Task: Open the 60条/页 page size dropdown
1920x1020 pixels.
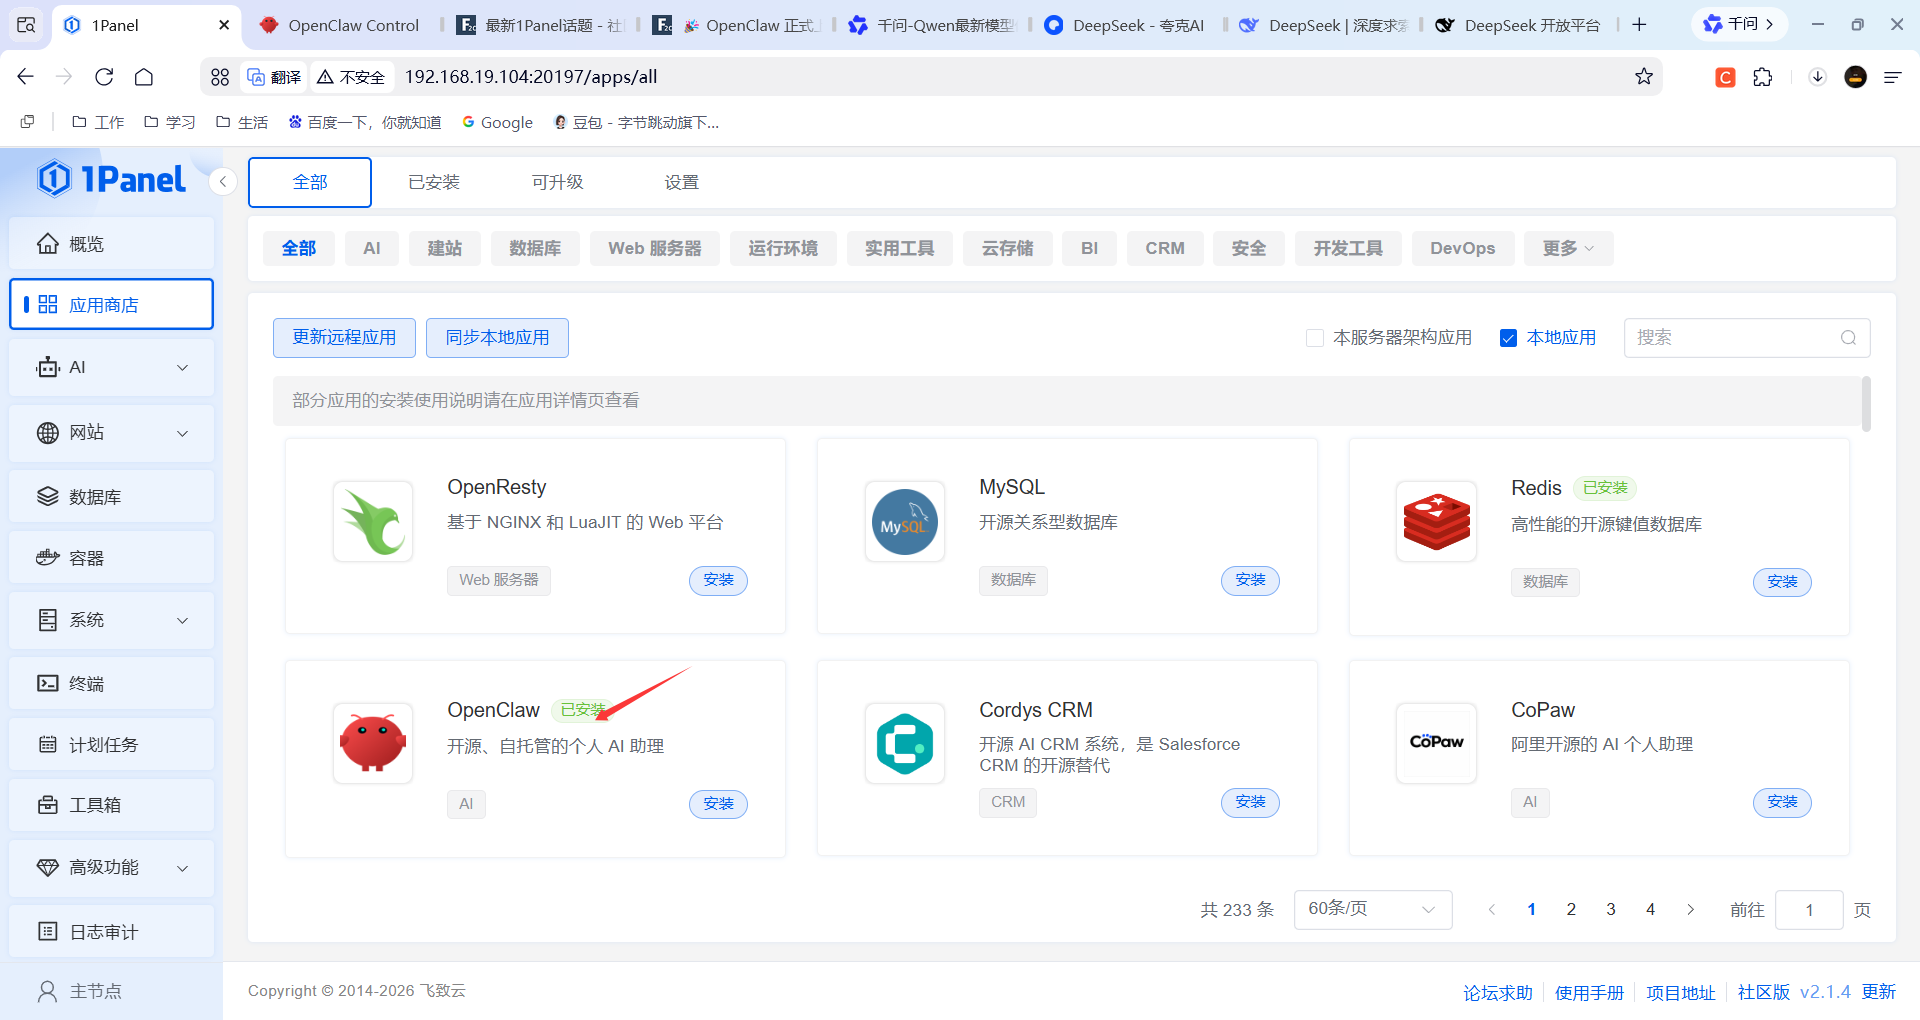Action: click(1371, 909)
